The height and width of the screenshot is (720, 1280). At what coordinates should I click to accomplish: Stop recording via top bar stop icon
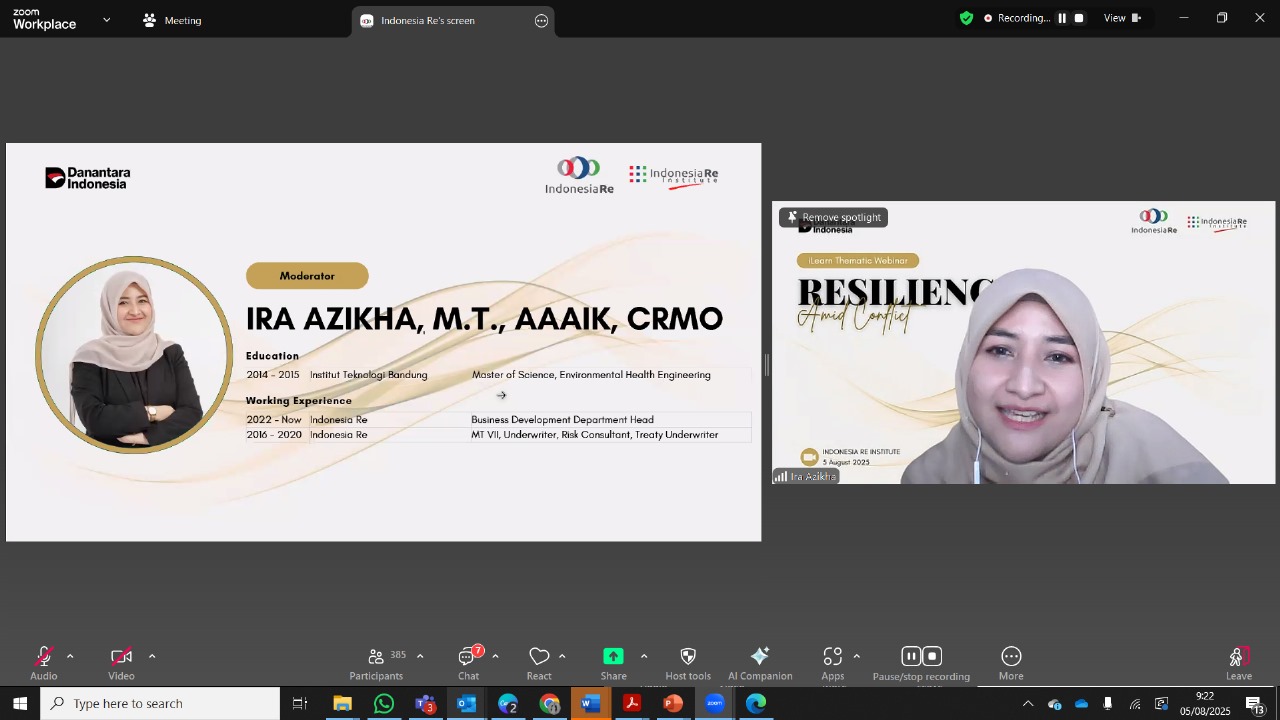click(x=1079, y=18)
